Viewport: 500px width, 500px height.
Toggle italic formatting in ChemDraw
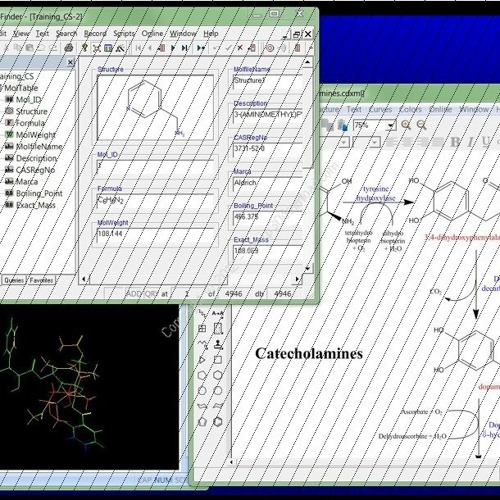pos(470,142)
